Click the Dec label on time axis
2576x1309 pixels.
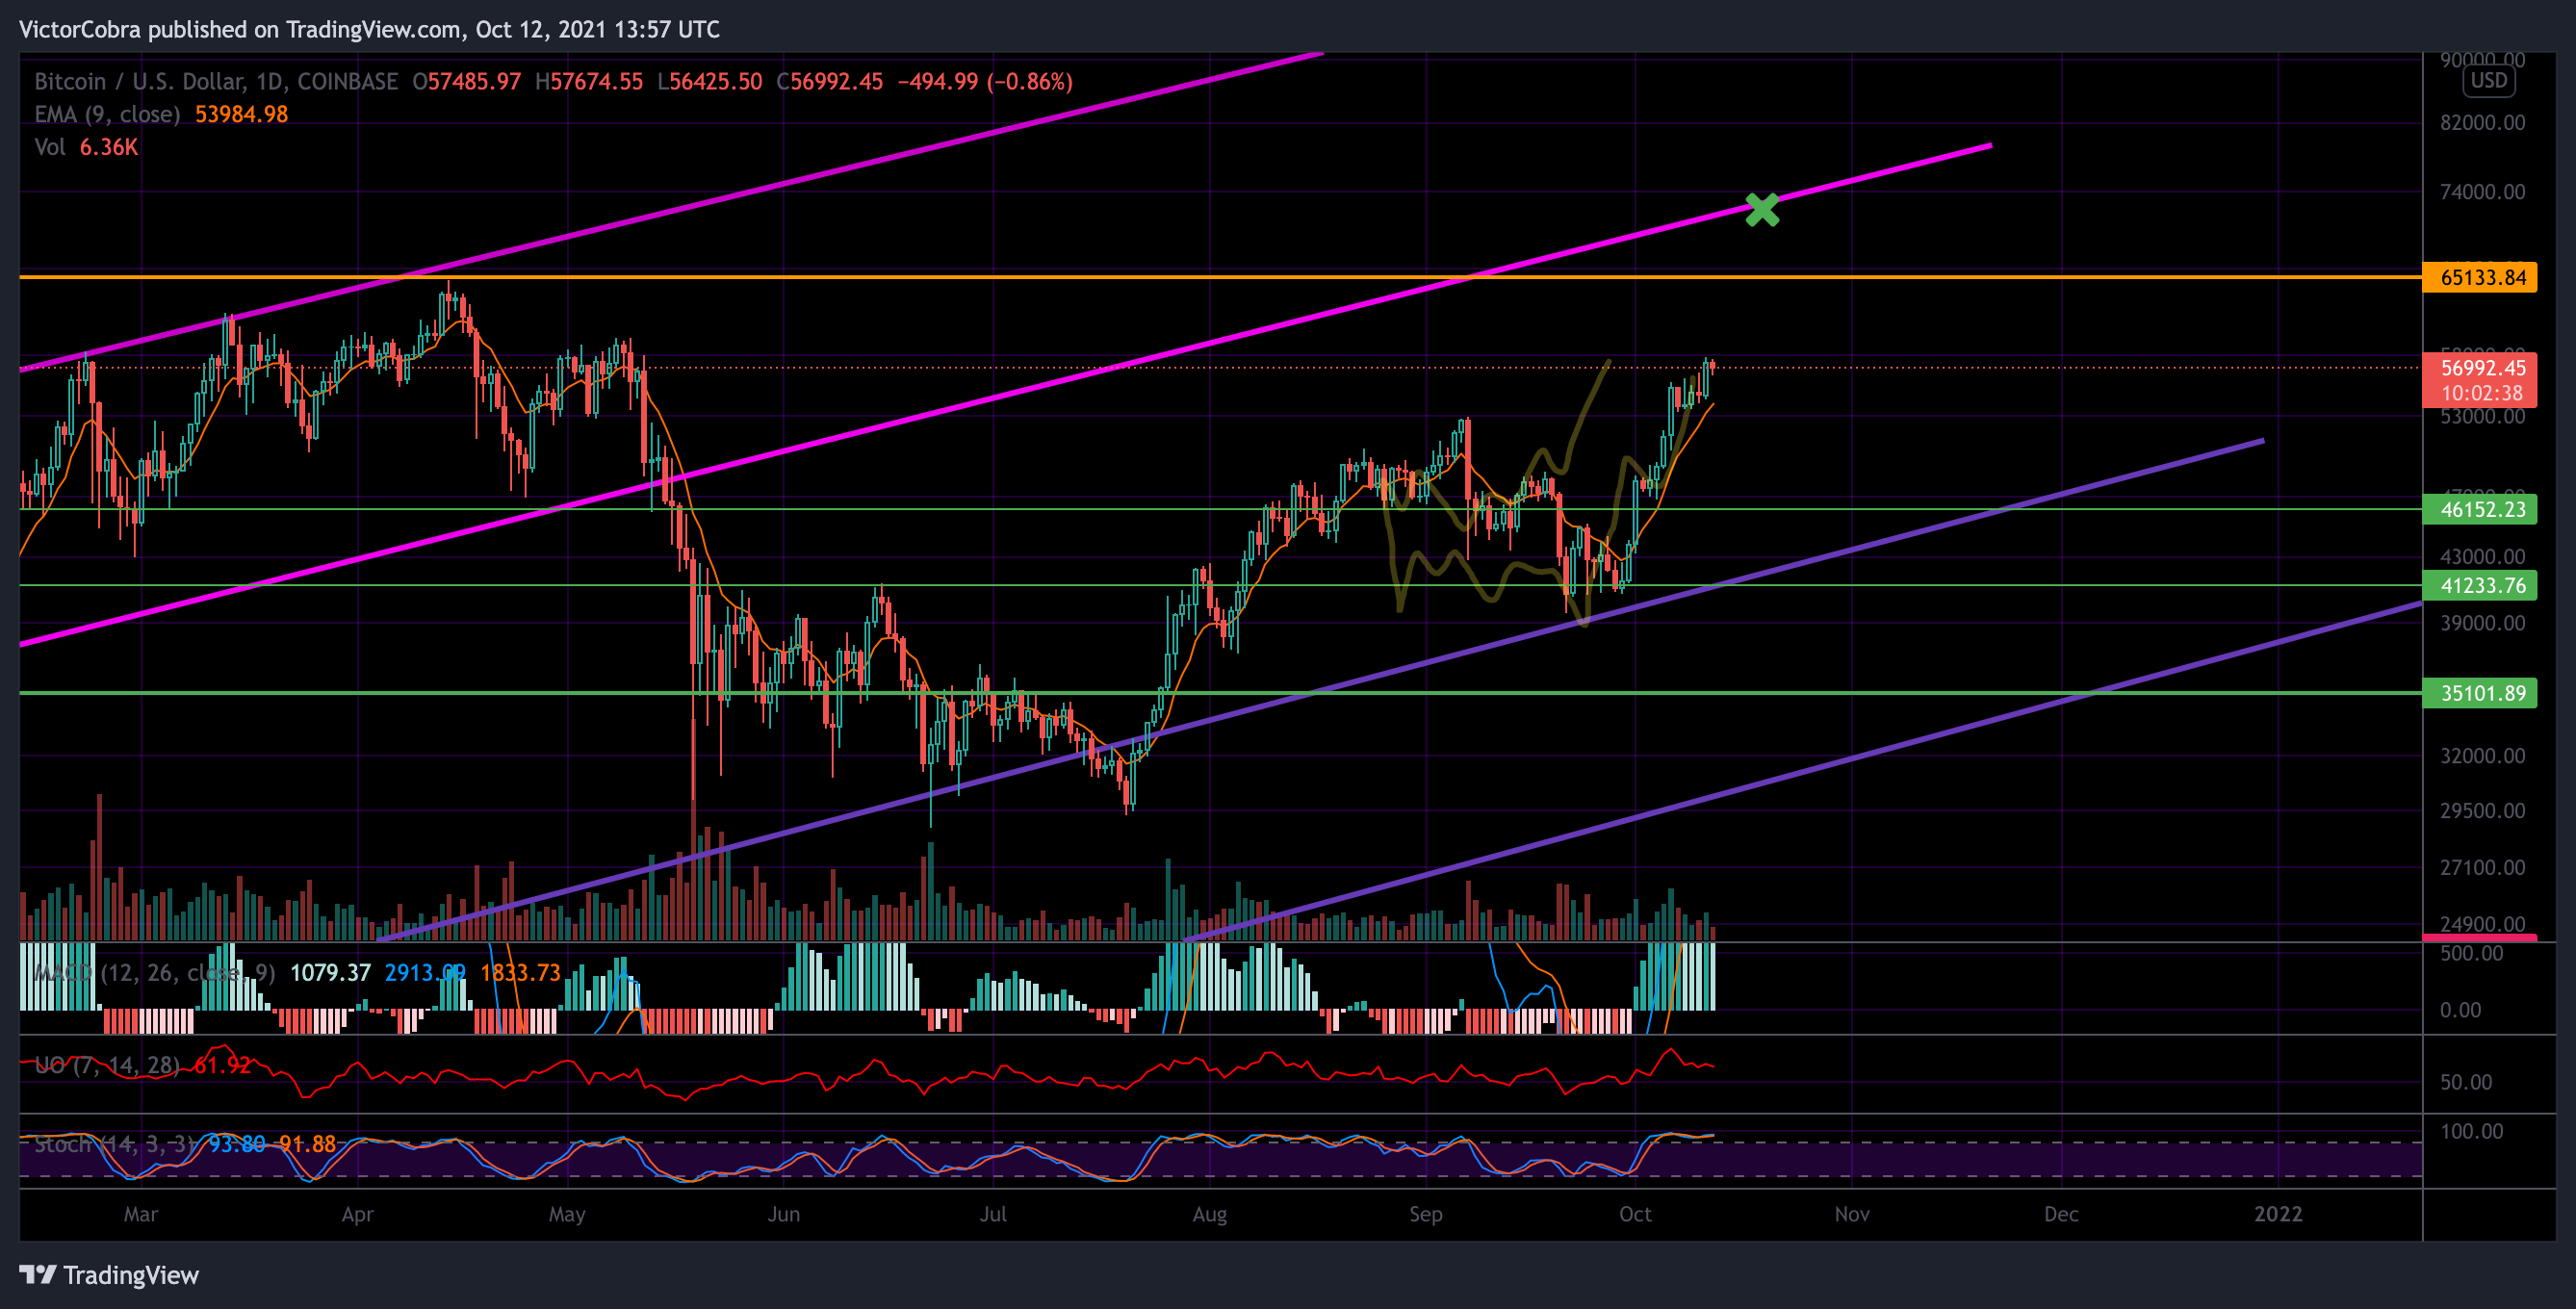coord(2061,1214)
